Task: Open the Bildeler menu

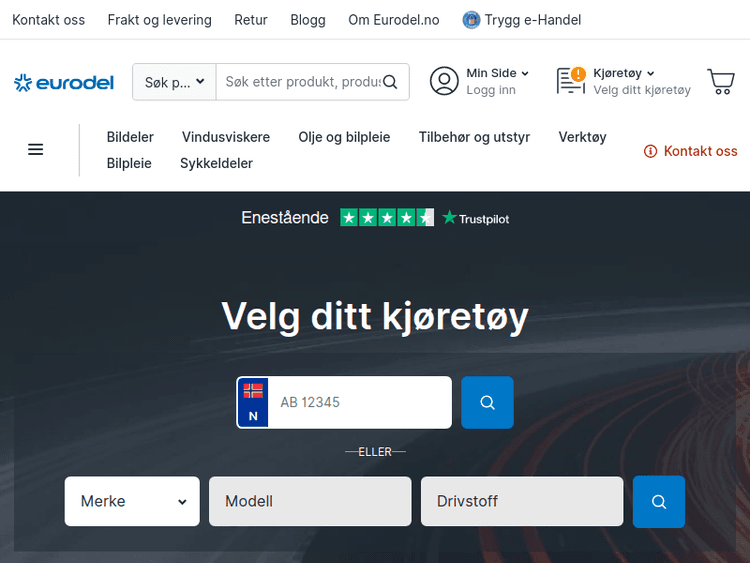Action: pos(130,137)
